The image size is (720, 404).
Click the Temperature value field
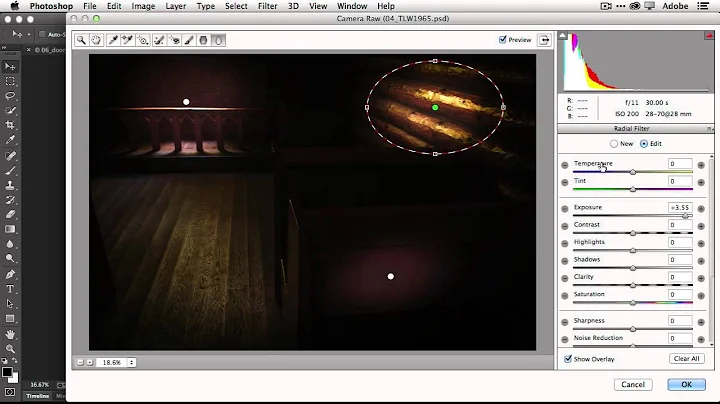(680, 164)
